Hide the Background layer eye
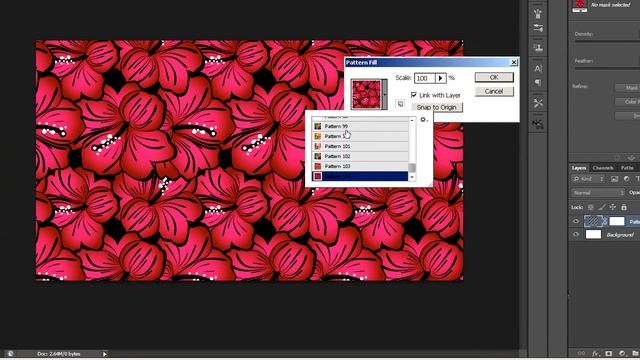The image size is (640, 360). (576, 235)
